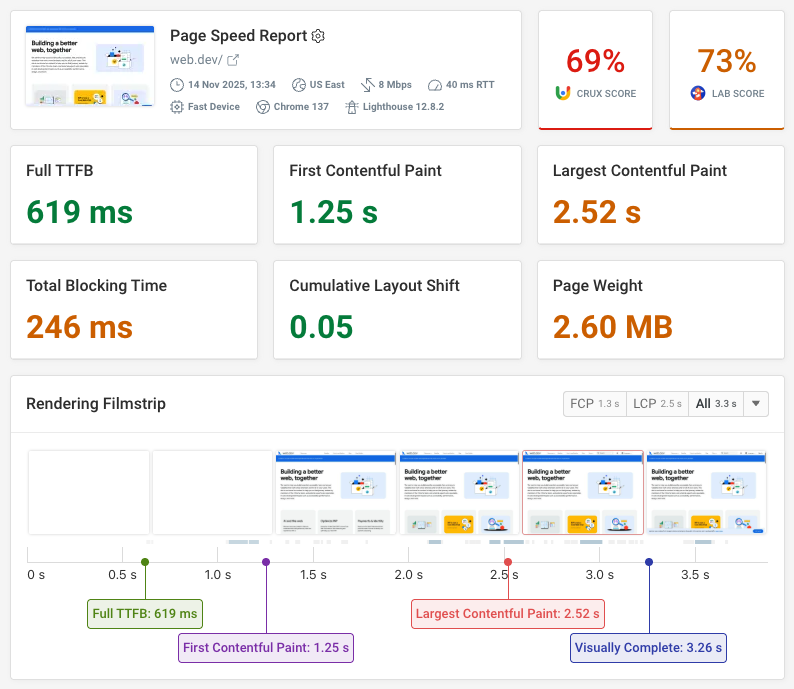Open the Page Speed Report settings gear
Image resolution: width=794 pixels, height=689 pixels.
tap(318, 36)
